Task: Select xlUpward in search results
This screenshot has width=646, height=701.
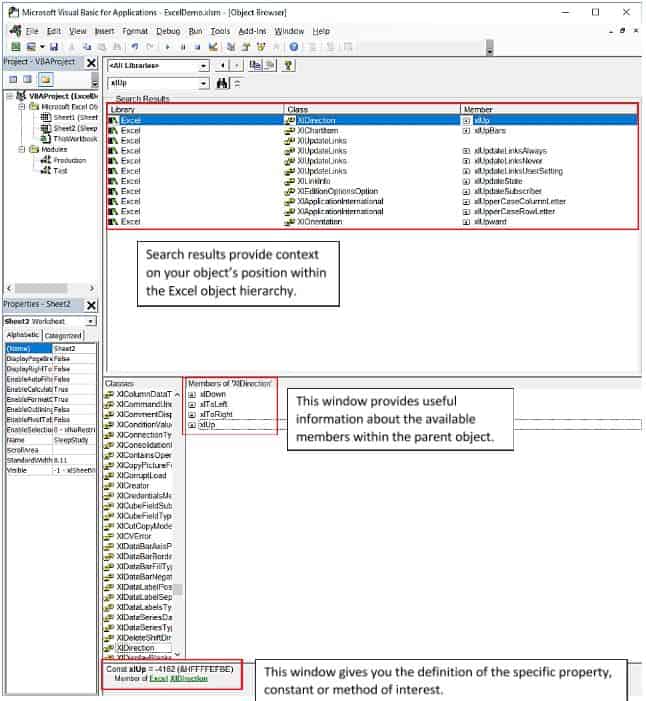Action: pyautogui.click(x=490, y=222)
